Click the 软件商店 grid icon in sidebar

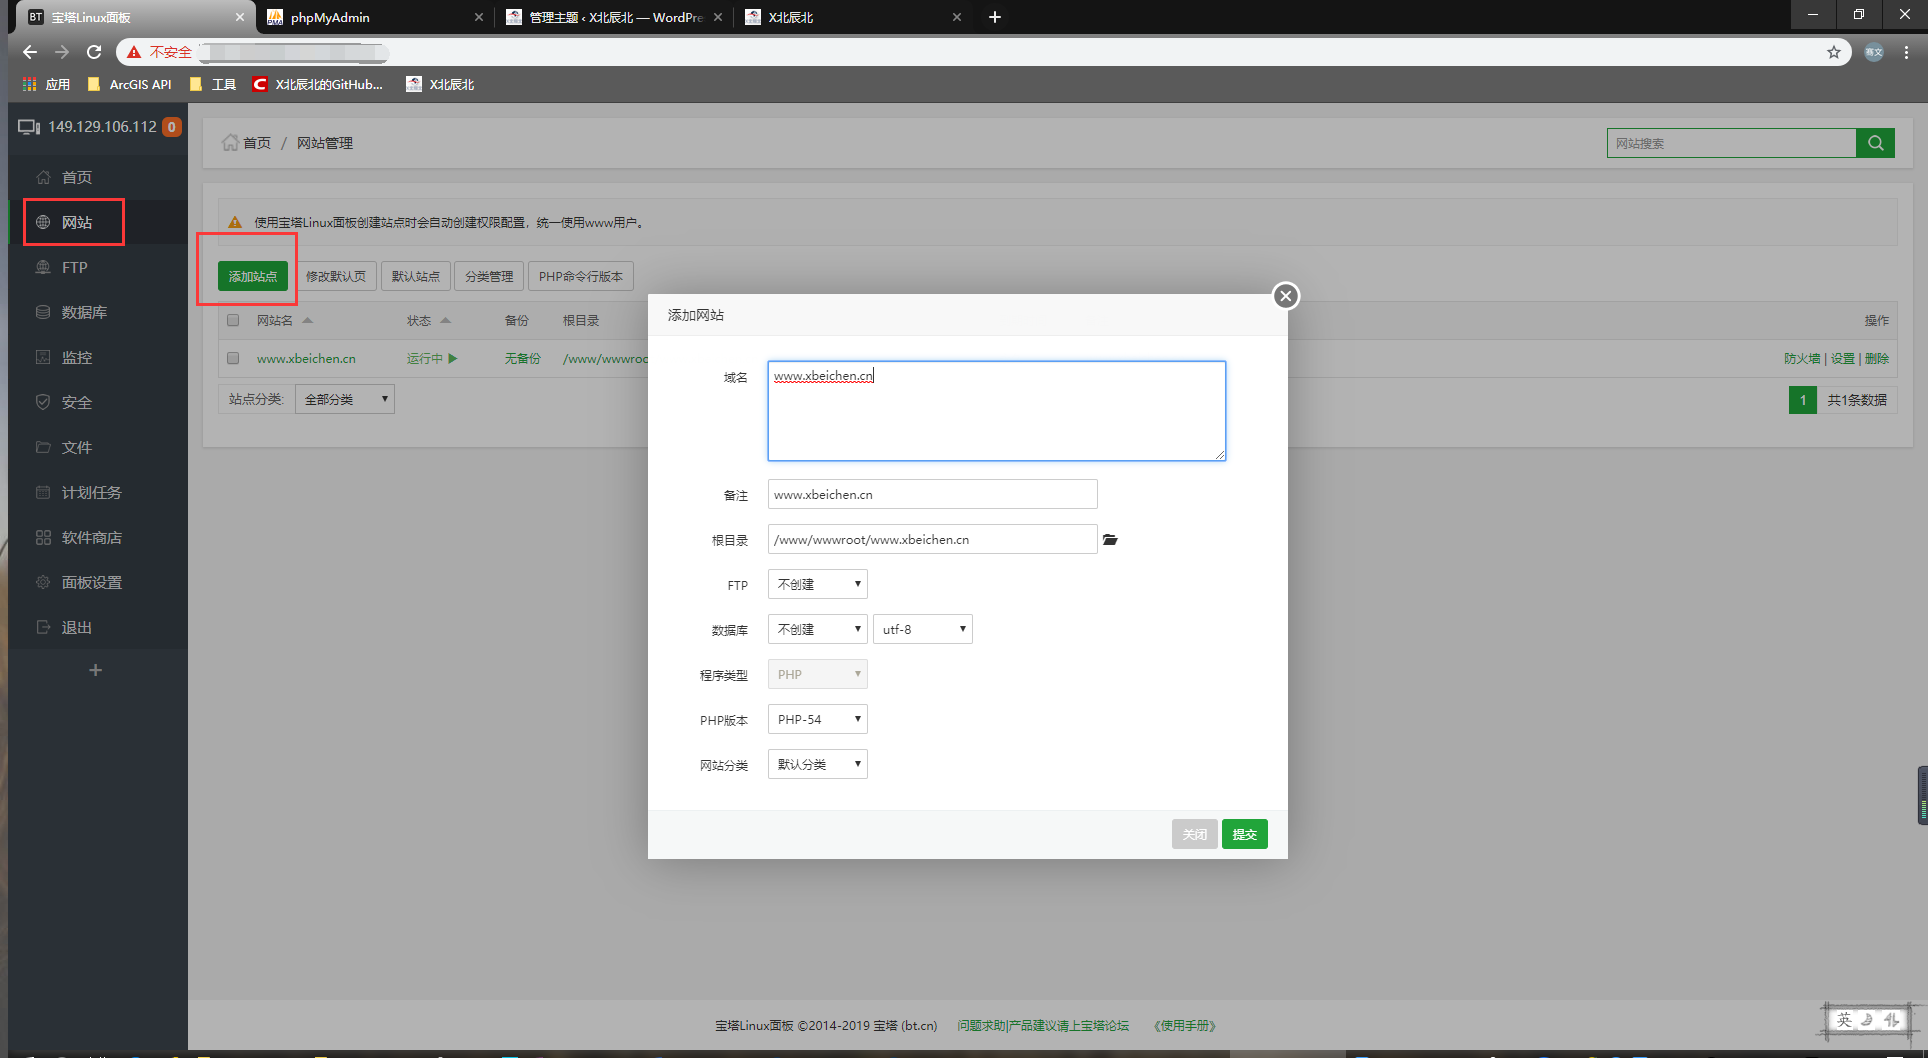tap(43, 537)
